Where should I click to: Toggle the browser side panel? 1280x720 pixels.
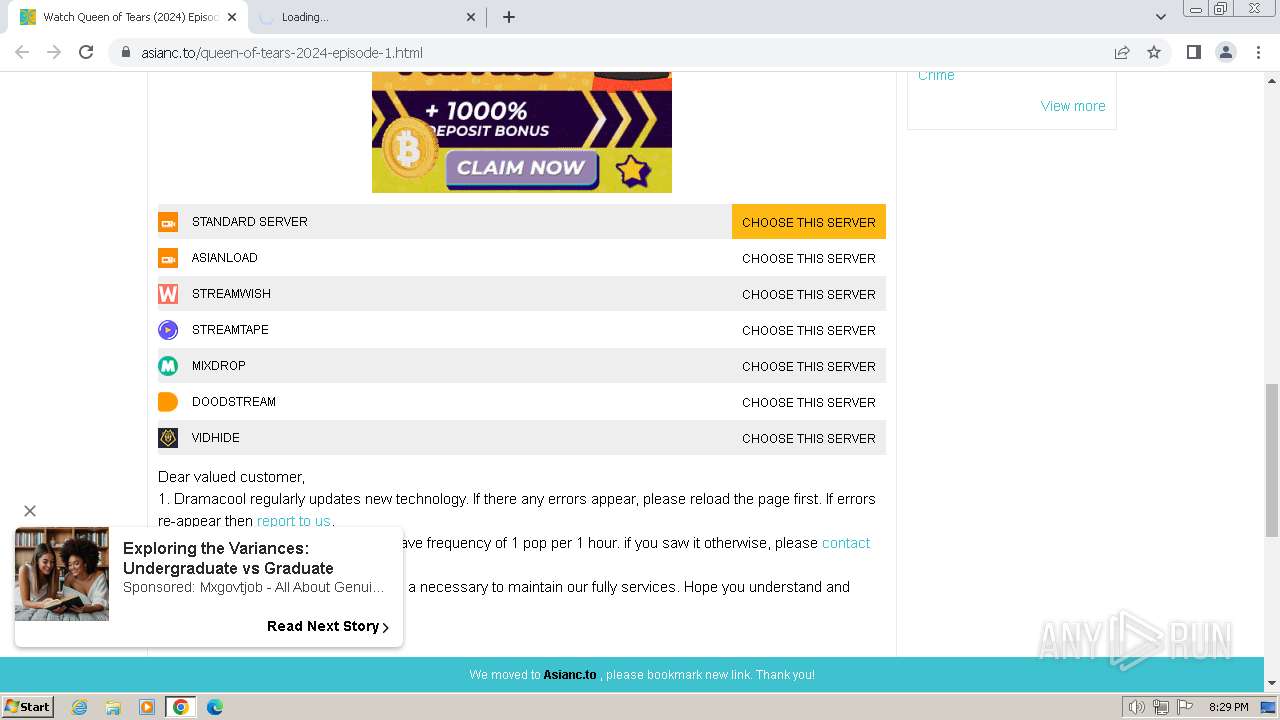pyautogui.click(x=1193, y=52)
